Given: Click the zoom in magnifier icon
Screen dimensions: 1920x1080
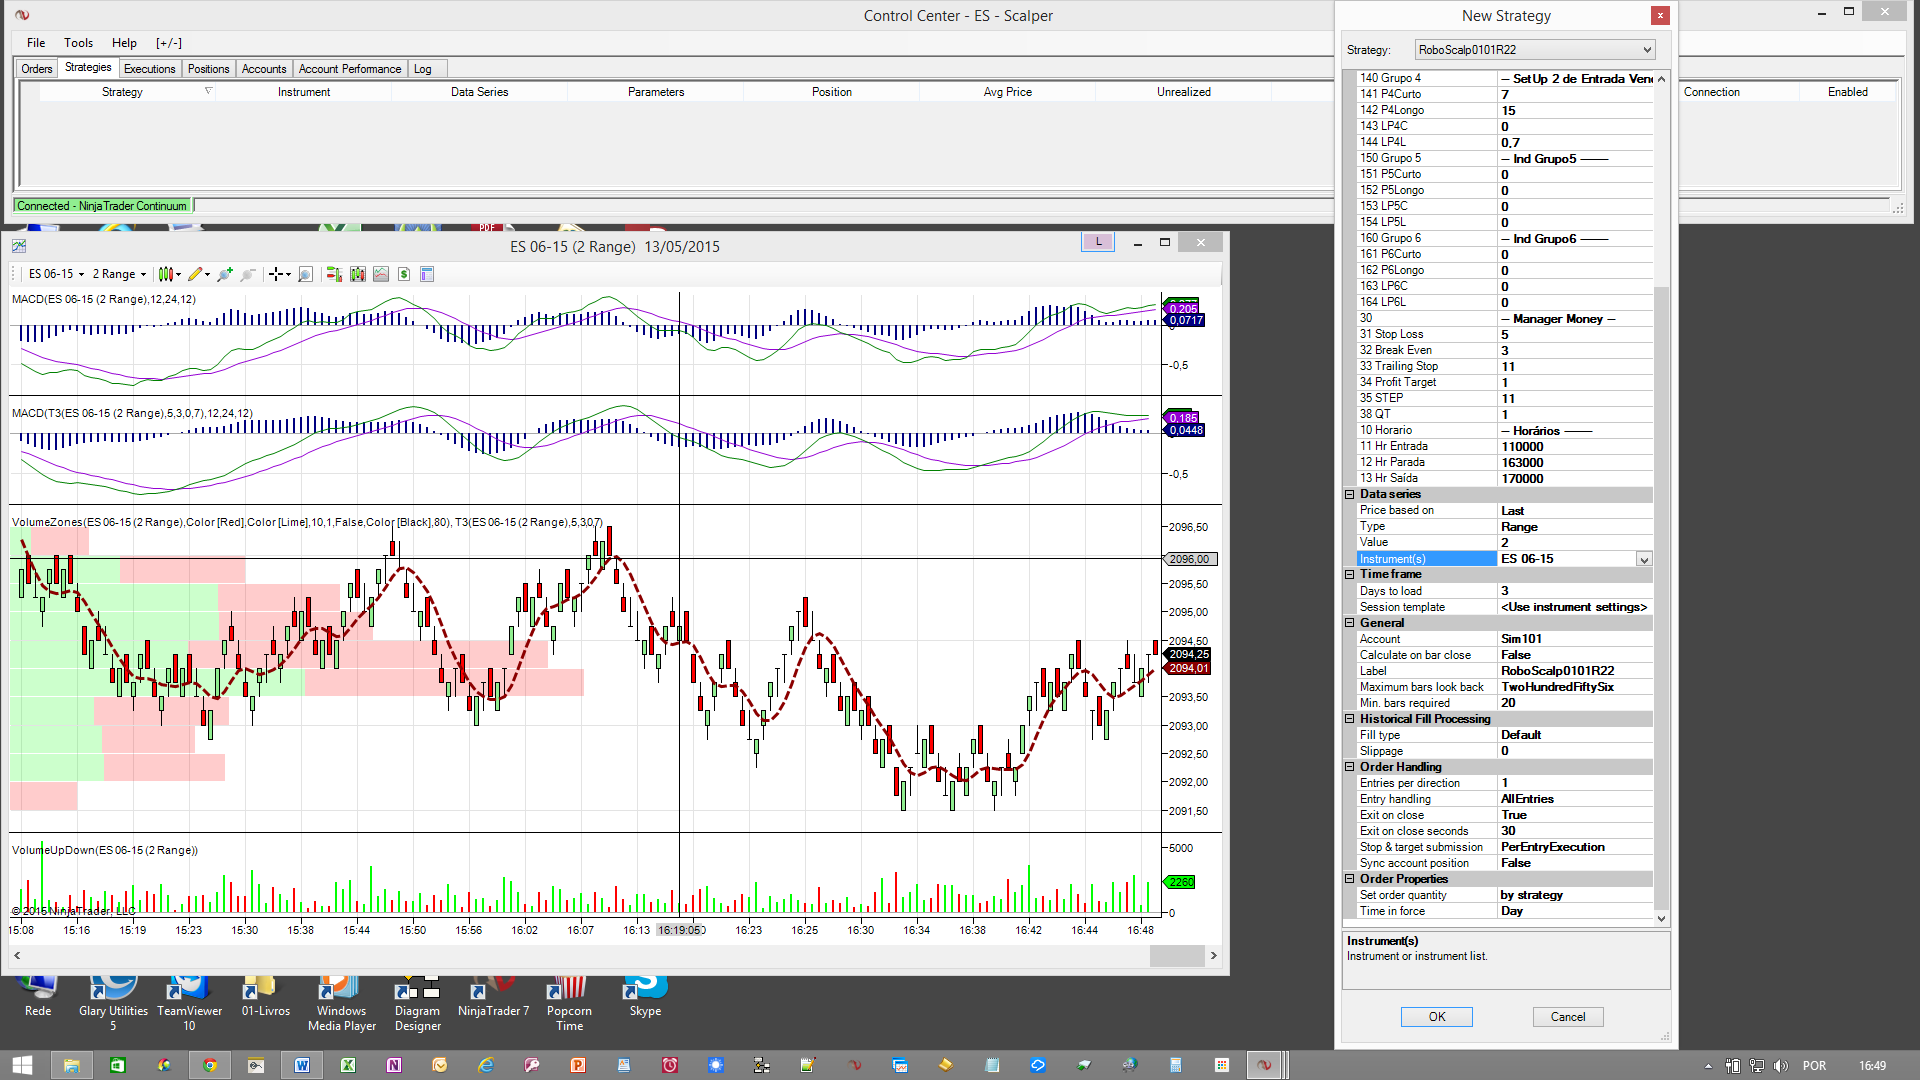Looking at the screenshot, I should pyautogui.click(x=225, y=274).
